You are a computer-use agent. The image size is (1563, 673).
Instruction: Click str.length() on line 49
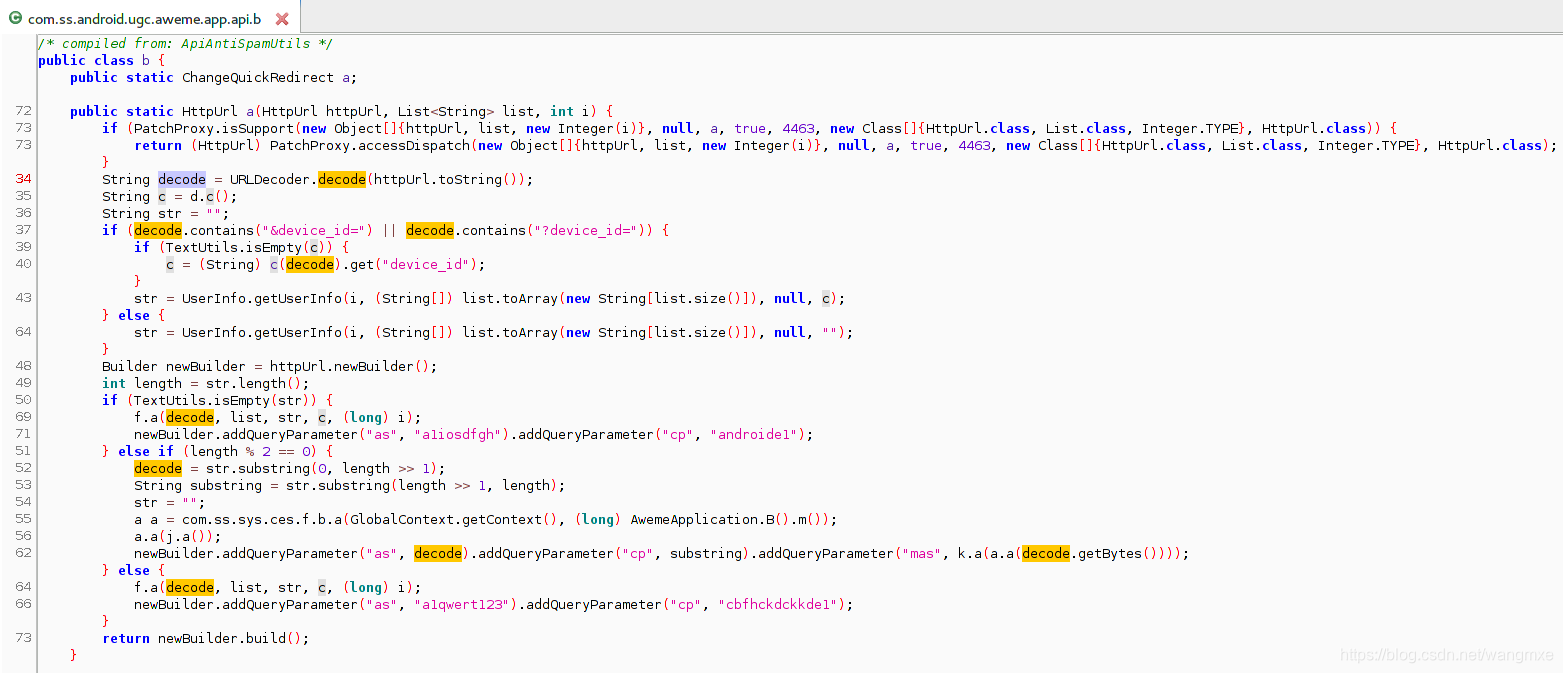pyautogui.click(x=254, y=383)
